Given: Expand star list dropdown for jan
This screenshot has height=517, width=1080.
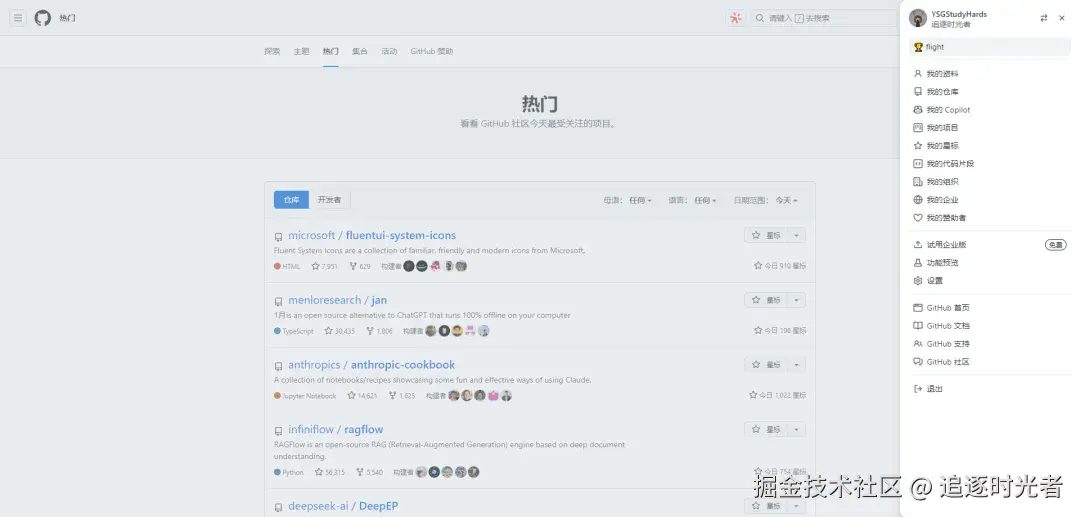Looking at the screenshot, I should pos(796,300).
